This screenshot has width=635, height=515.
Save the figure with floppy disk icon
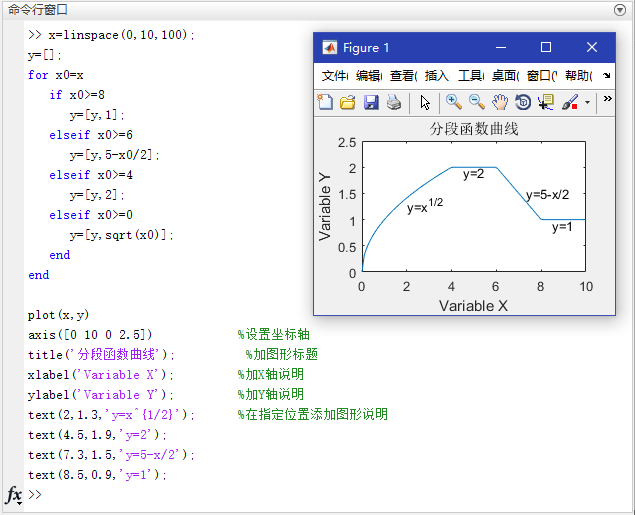(x=371, y=102)
